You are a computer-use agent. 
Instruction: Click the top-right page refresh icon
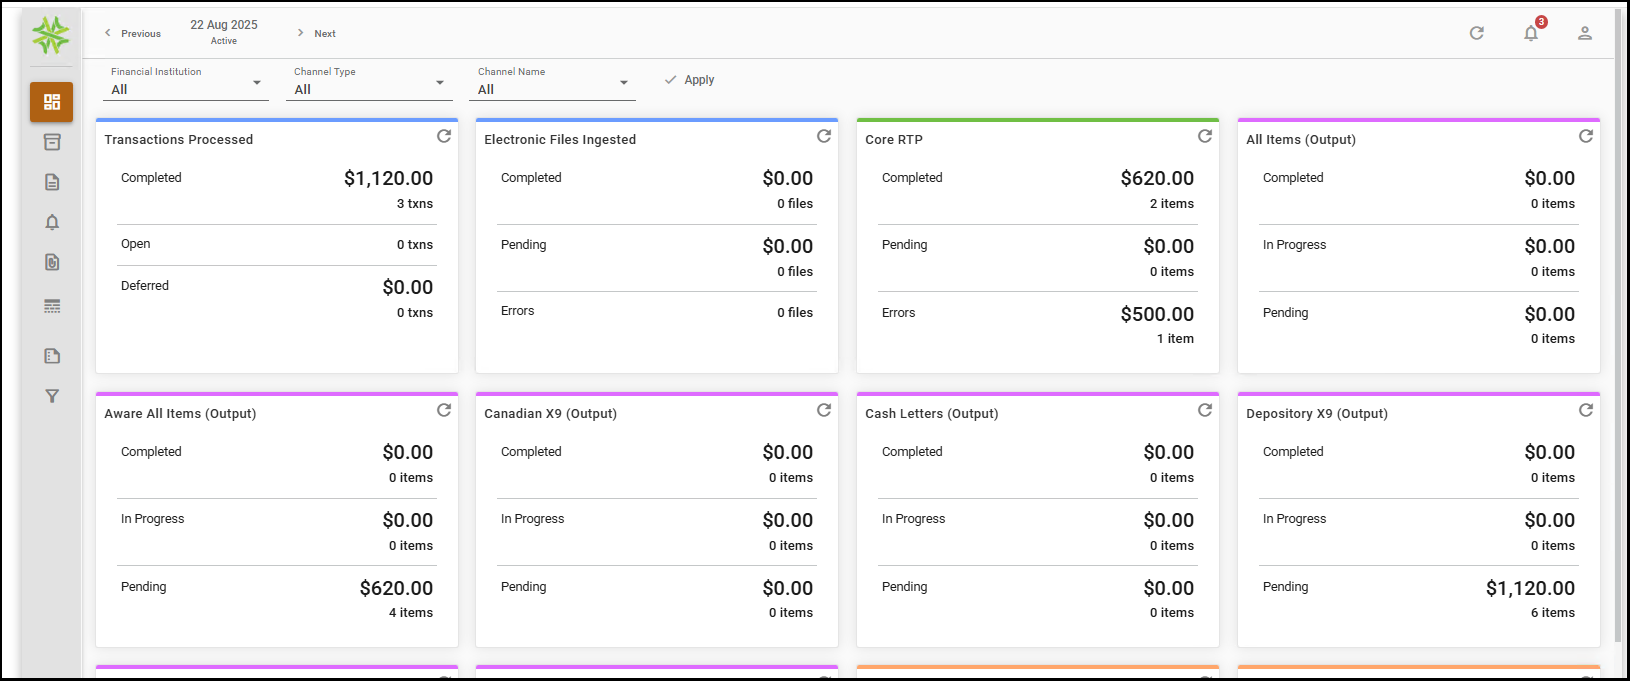[x=1477, y=33]
